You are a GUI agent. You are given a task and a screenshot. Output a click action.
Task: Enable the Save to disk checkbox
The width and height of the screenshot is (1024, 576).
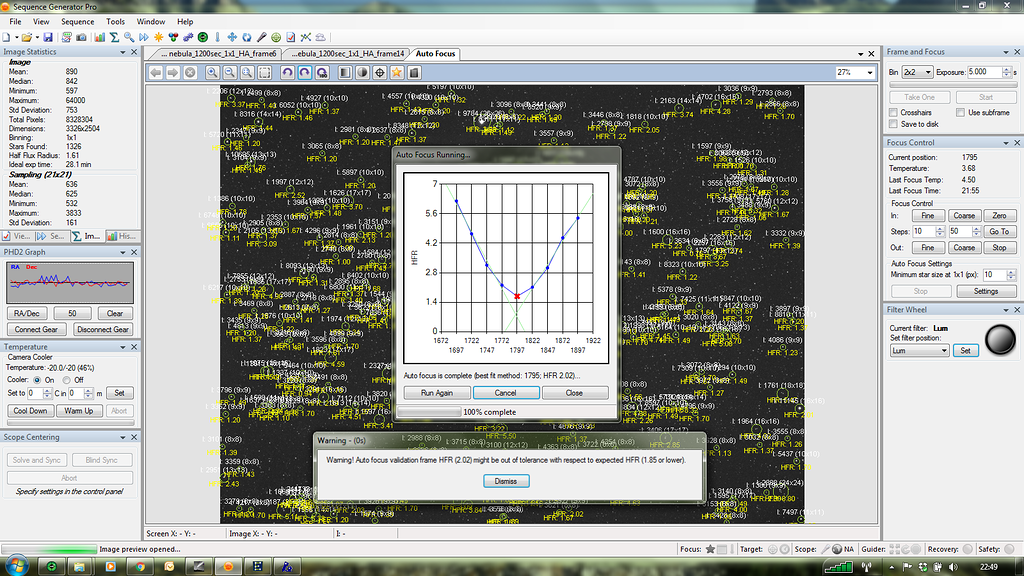(891, 123)
